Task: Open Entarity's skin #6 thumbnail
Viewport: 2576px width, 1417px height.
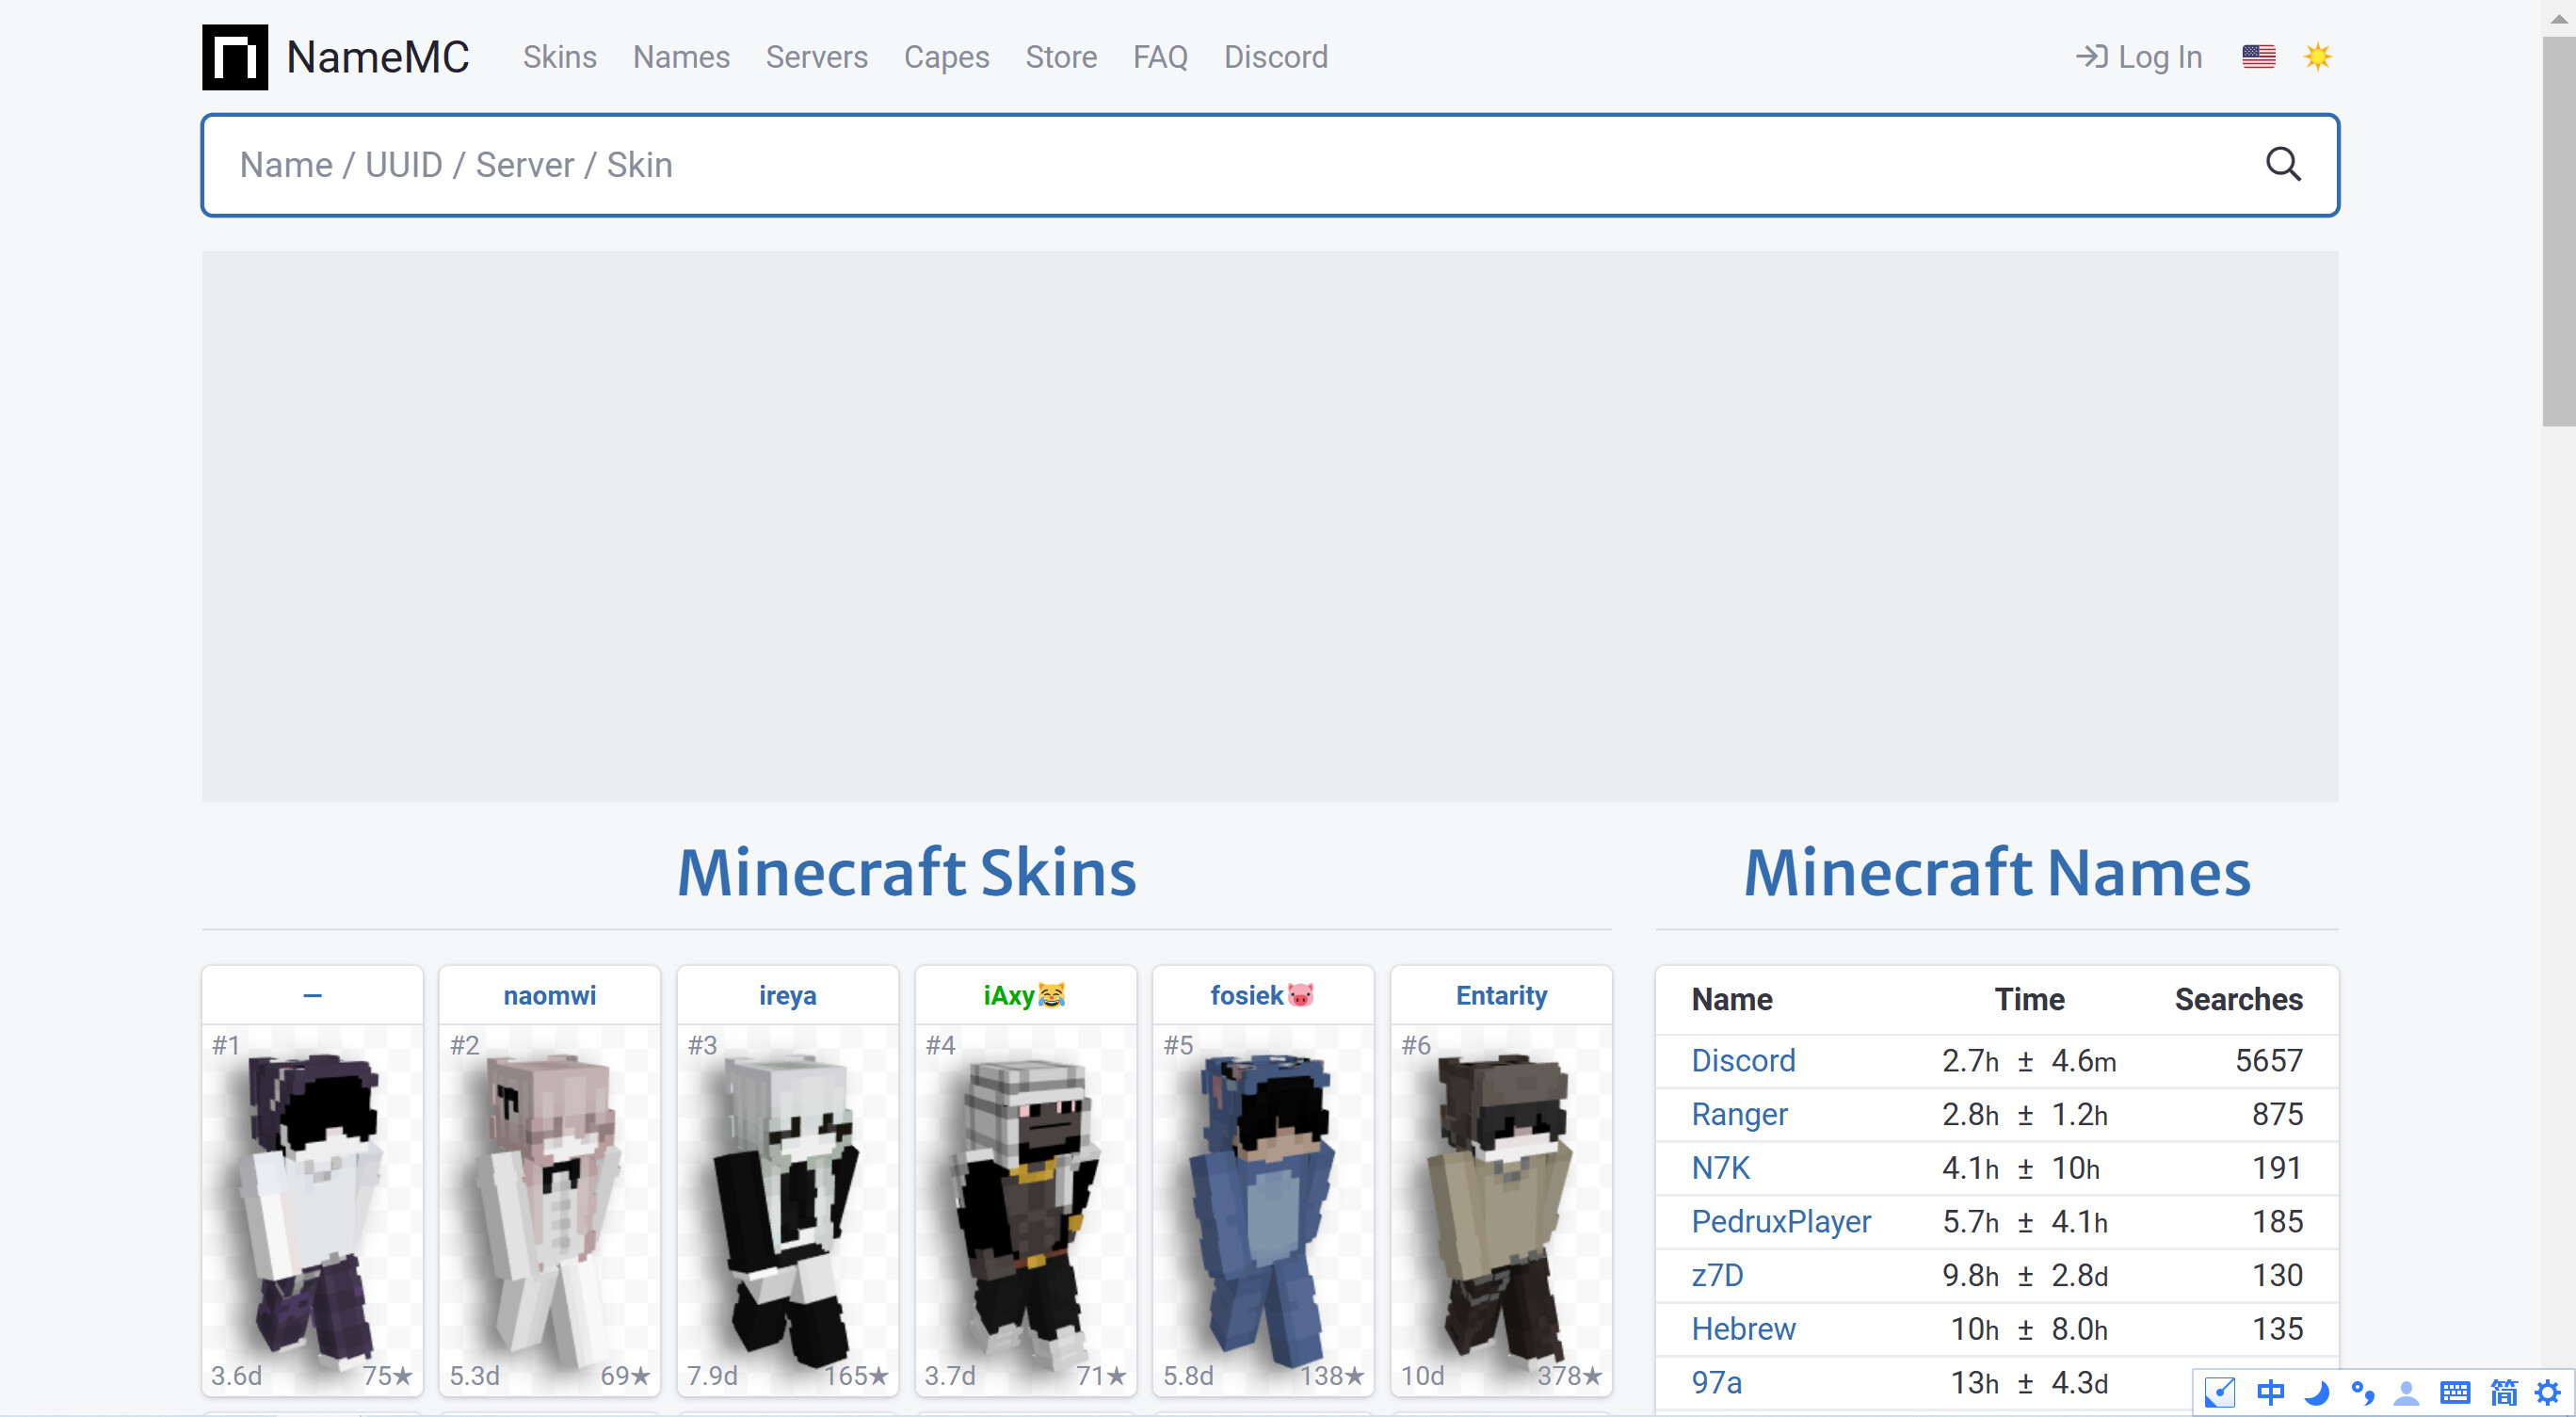Action: pyautogui.click(x=1501, y=1209)
